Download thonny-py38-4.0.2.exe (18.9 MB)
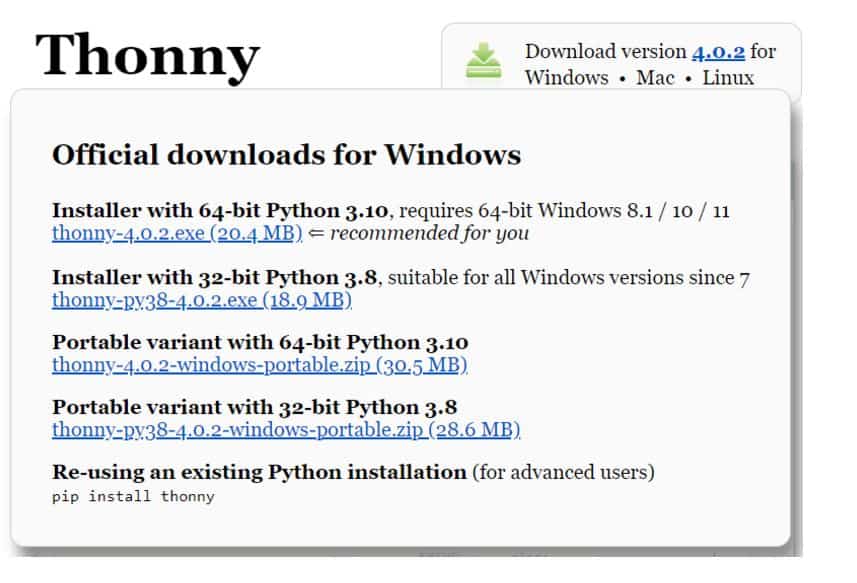The height and width of the screenshot is (583, 857). point(201,300)
